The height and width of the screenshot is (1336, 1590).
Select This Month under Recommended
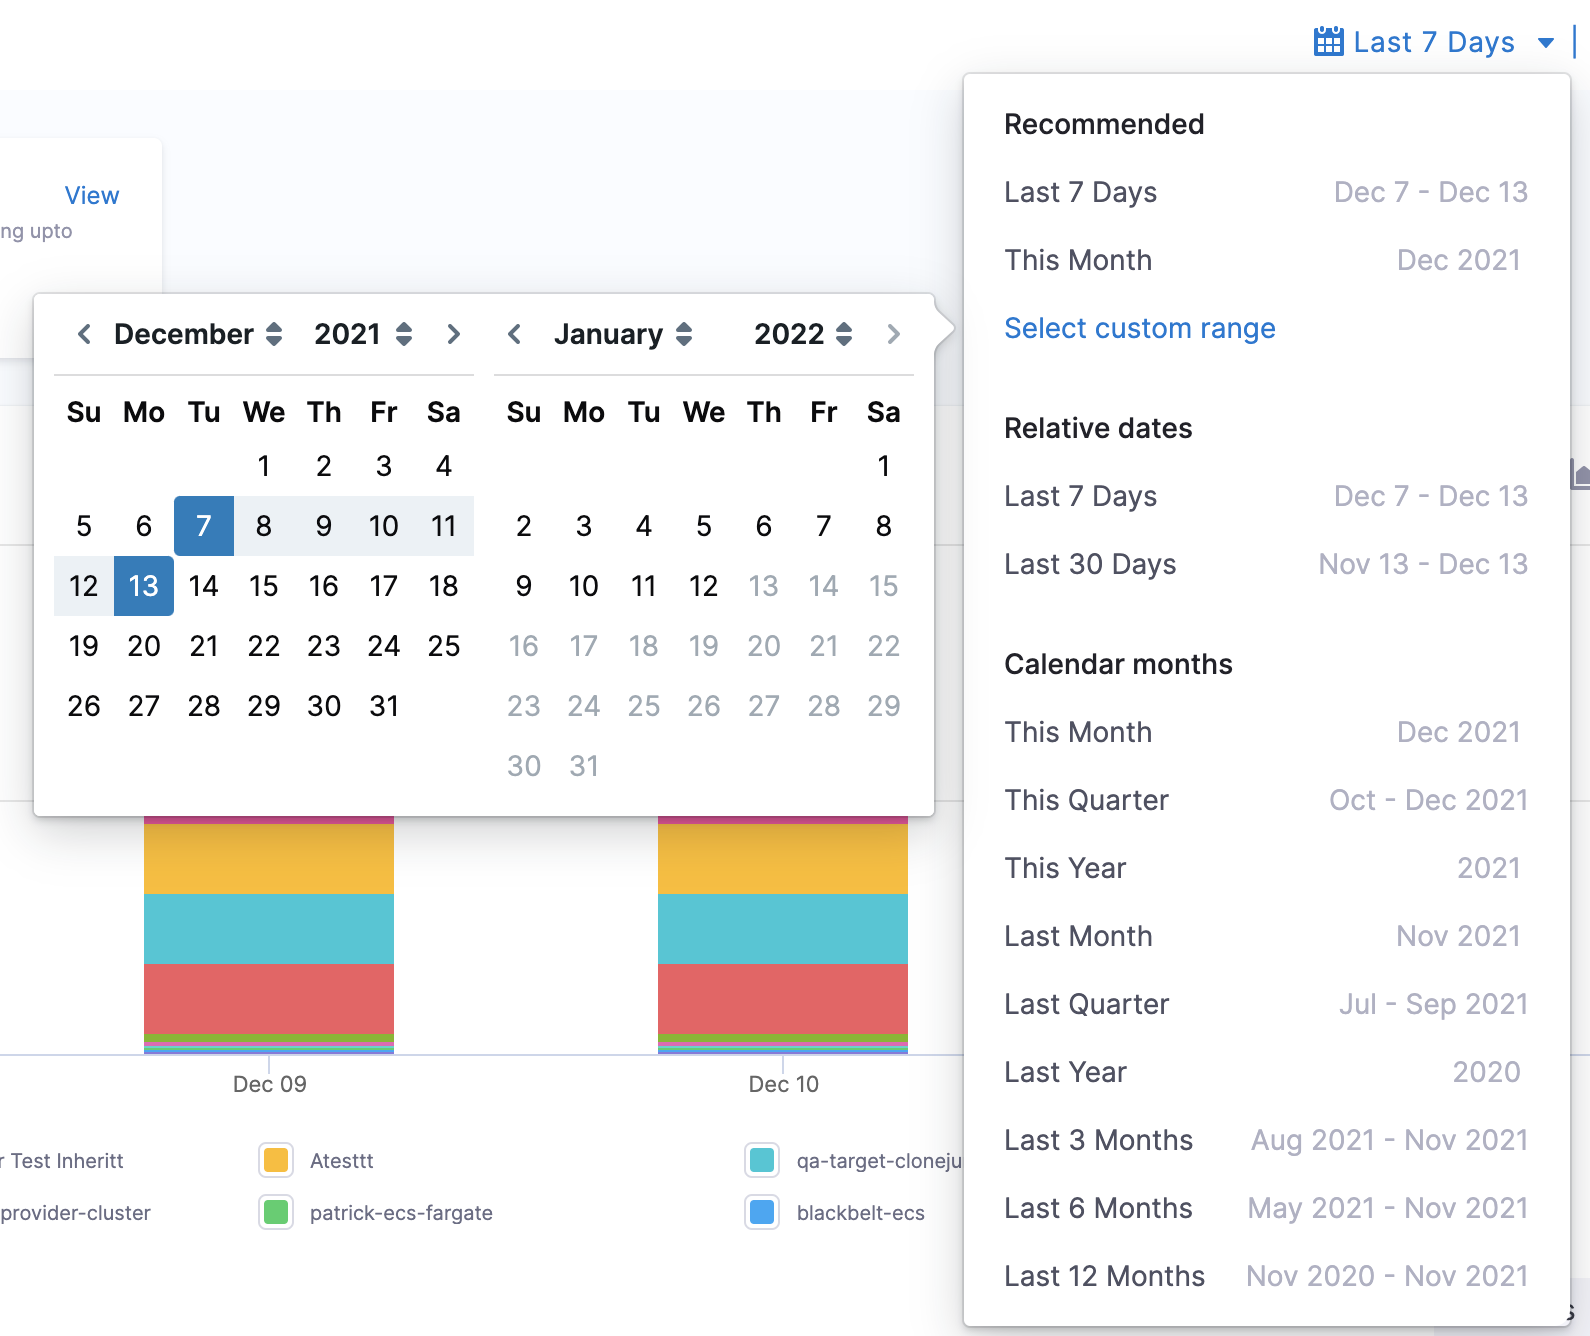(x=1266, y=260)
